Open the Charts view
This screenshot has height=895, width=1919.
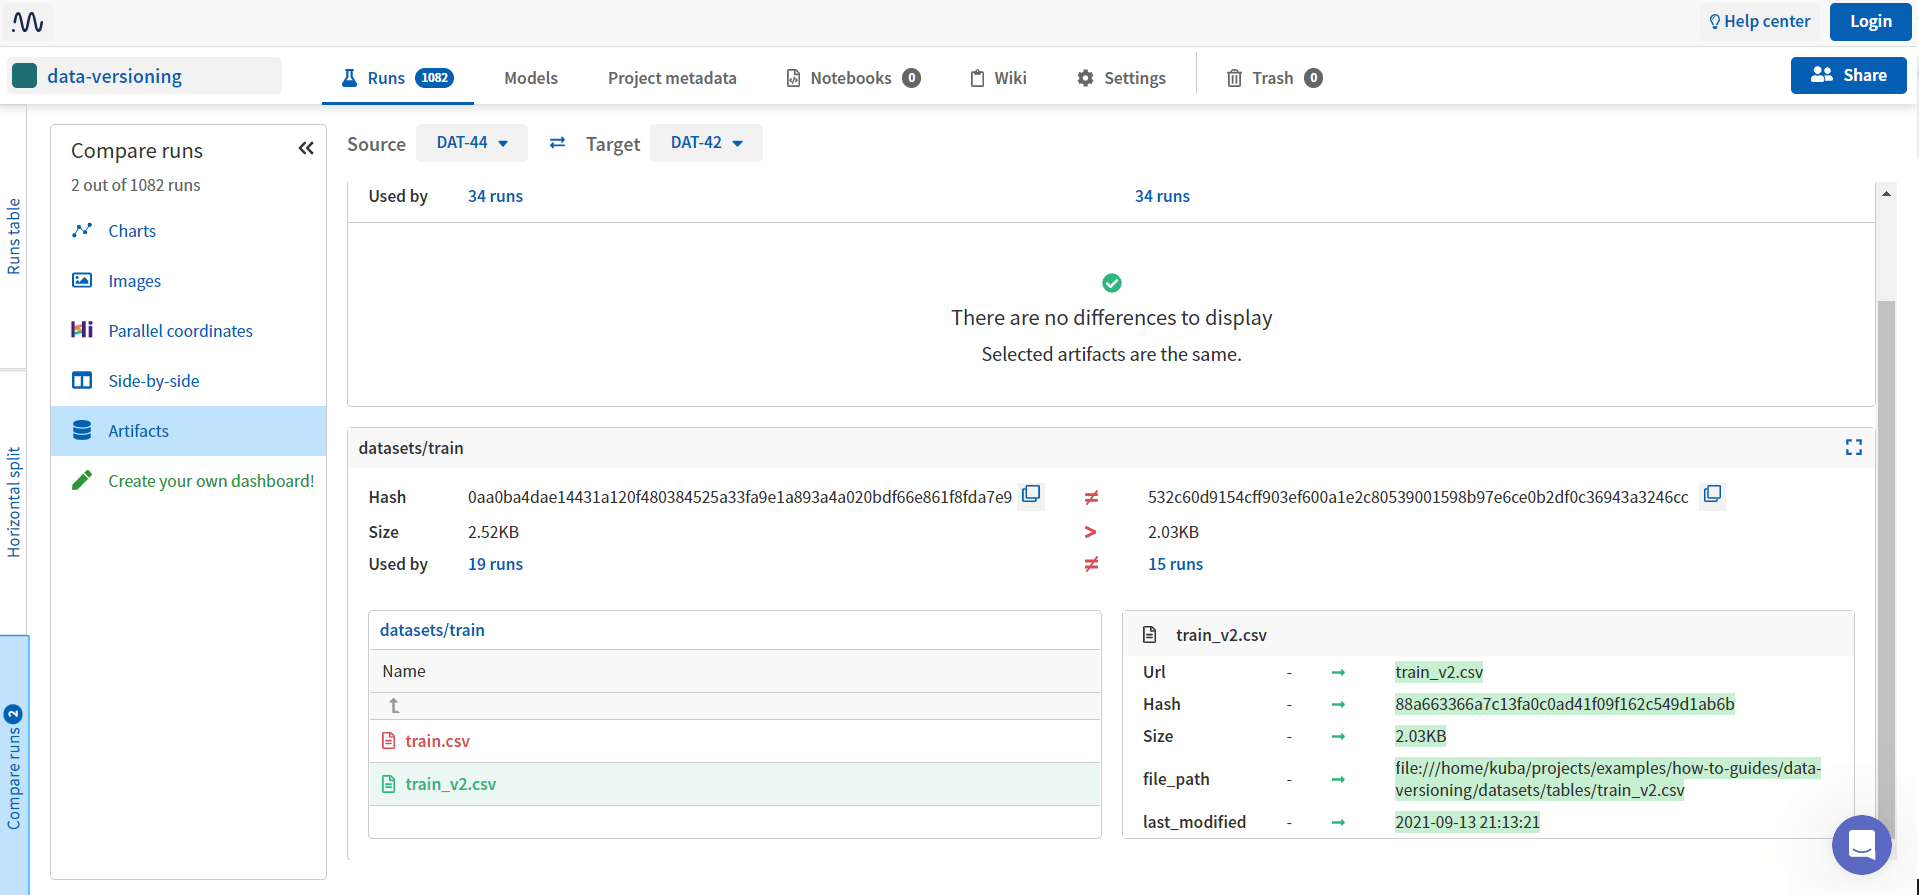click(x=132, y=231)
